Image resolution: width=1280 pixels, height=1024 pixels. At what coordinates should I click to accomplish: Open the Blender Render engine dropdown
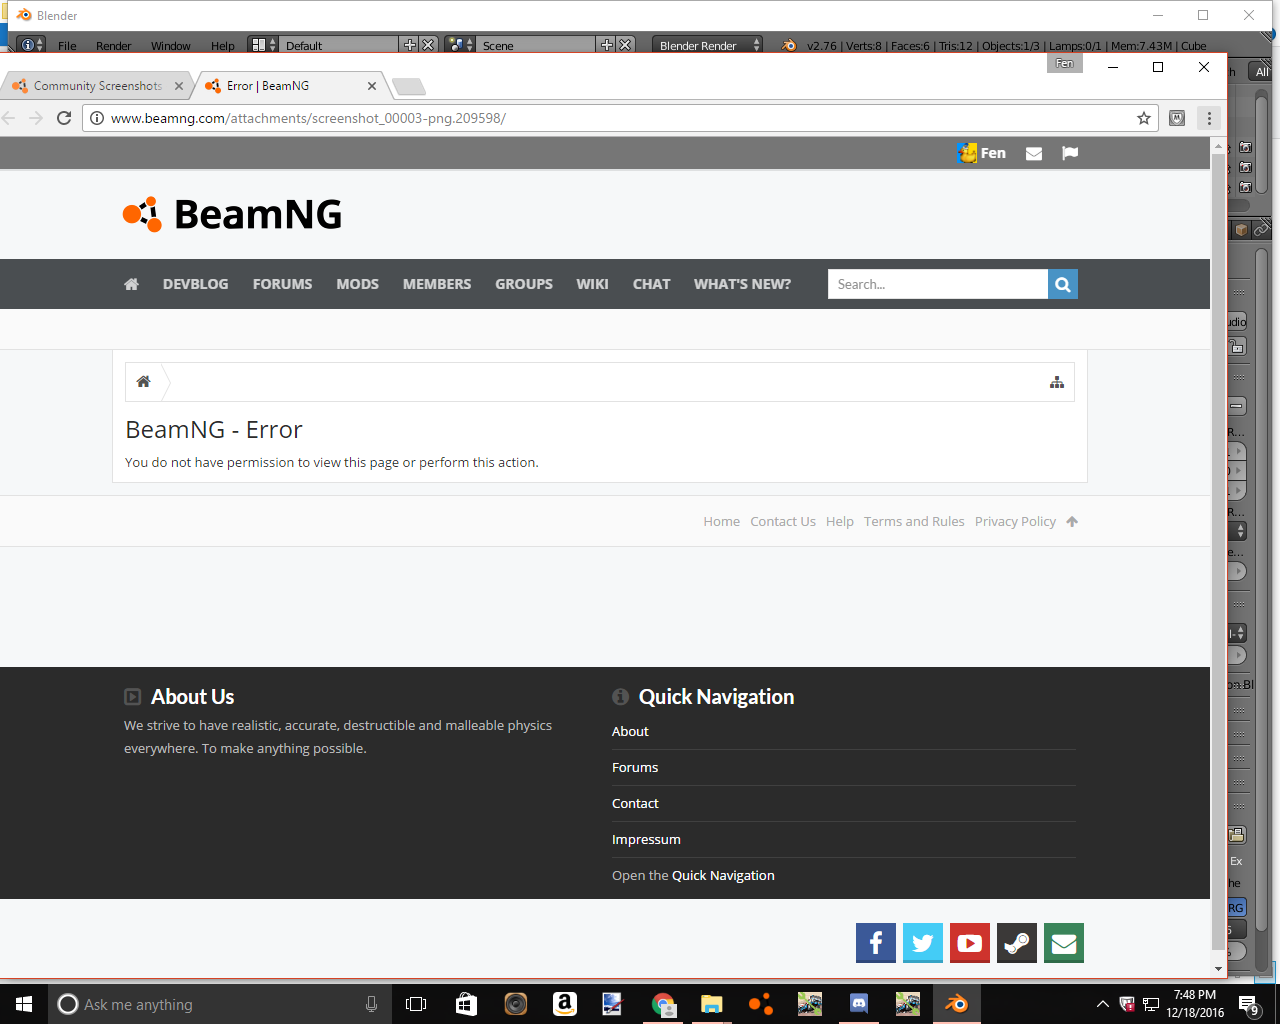point(708,45)
